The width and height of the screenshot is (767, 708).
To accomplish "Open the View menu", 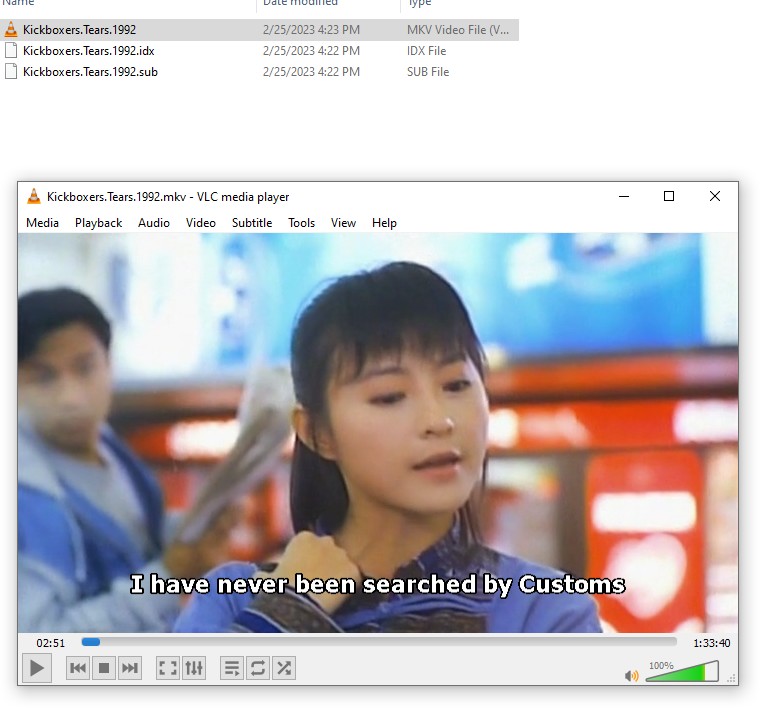I will tap(343, 223).
